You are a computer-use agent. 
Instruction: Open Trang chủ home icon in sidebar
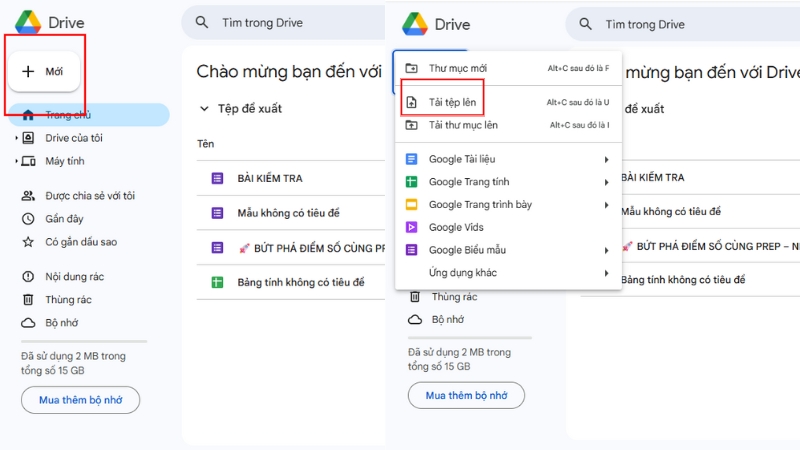click(28, 115)
